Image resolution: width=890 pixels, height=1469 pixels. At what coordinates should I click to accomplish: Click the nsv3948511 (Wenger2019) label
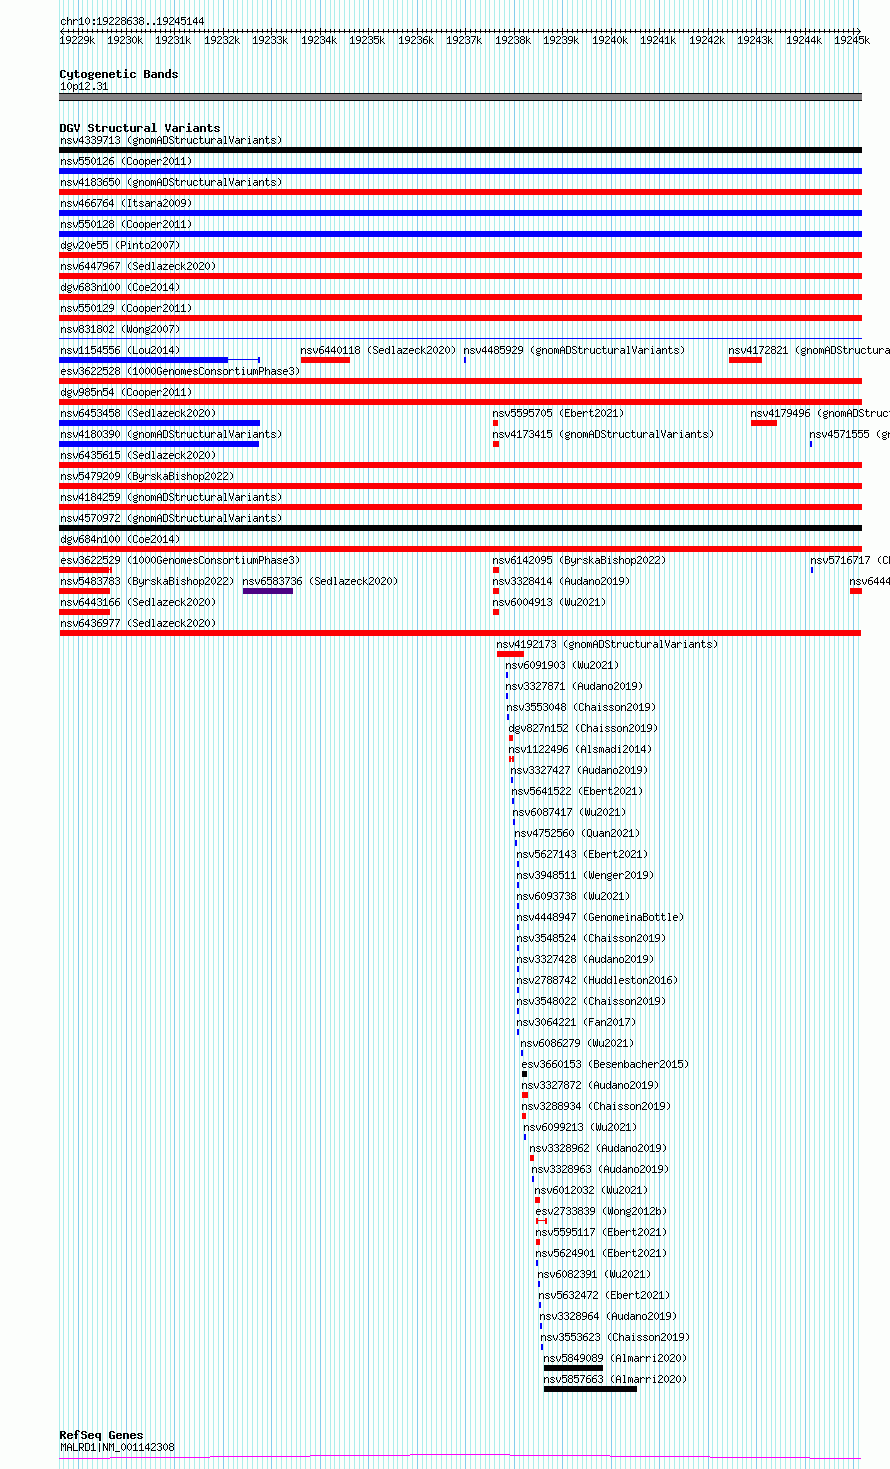click(x=585, y=875)
